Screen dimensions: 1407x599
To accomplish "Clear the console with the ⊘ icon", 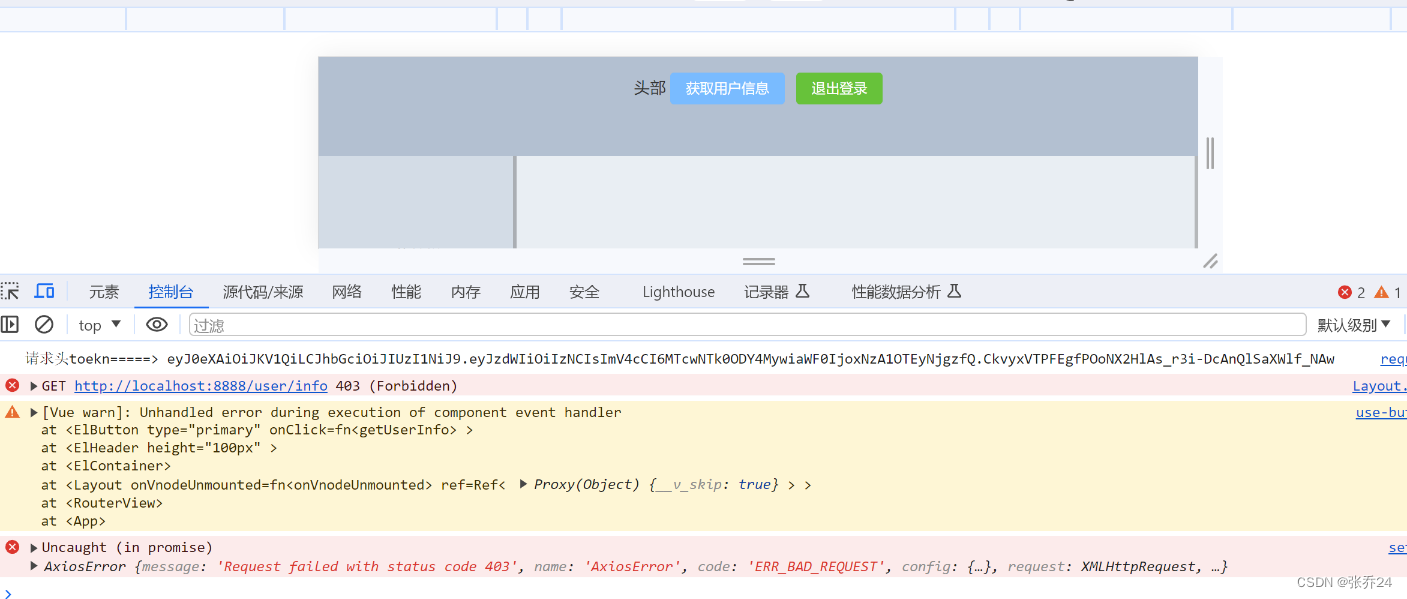I will click(42, 324).
